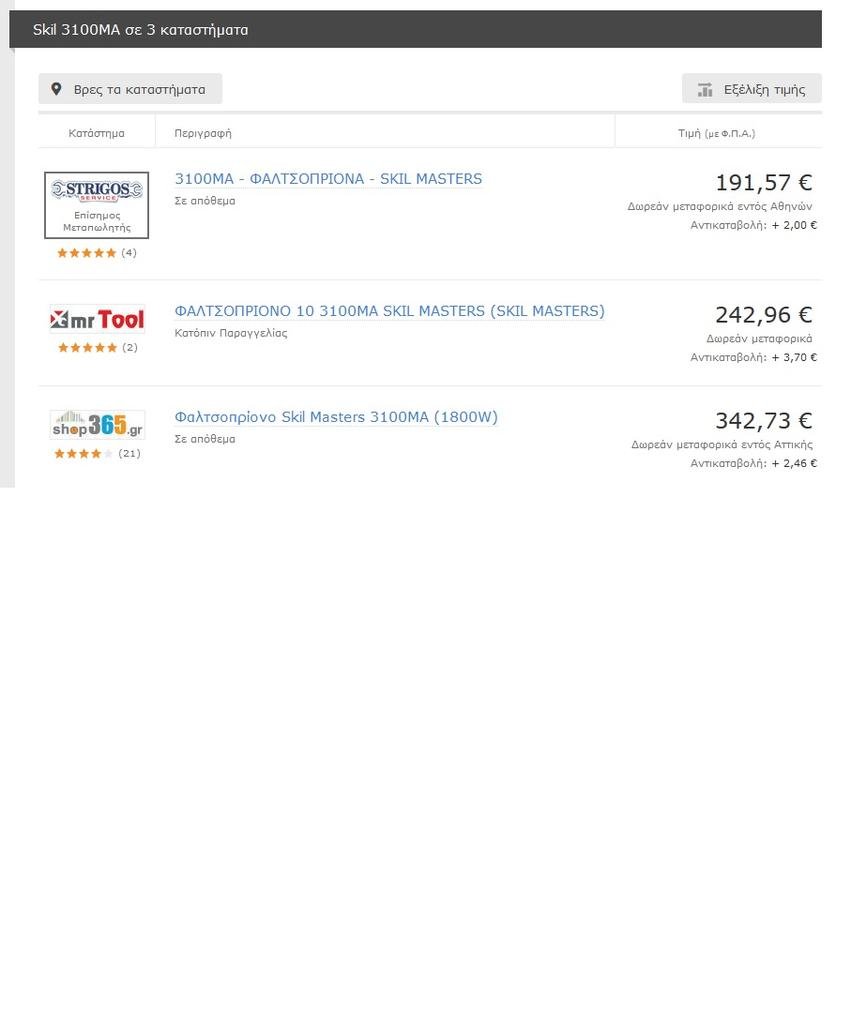View mr Tool star rating

[x=87, y=348]
